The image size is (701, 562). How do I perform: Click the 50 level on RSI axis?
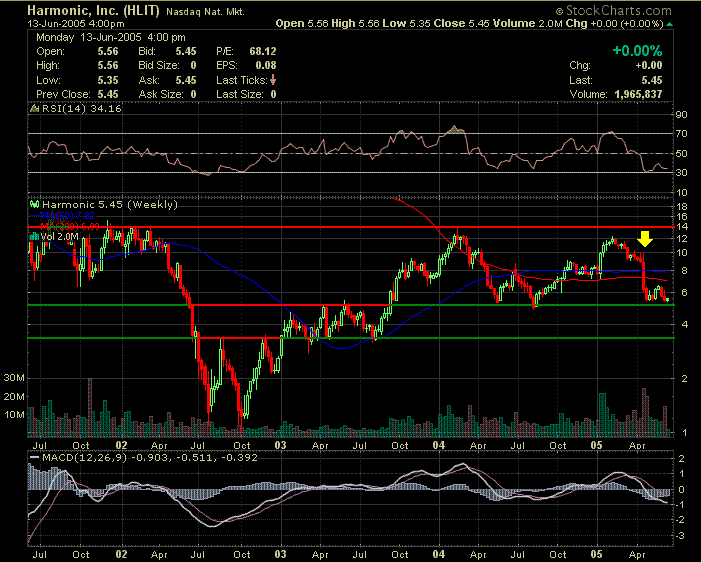pos(681,153)
